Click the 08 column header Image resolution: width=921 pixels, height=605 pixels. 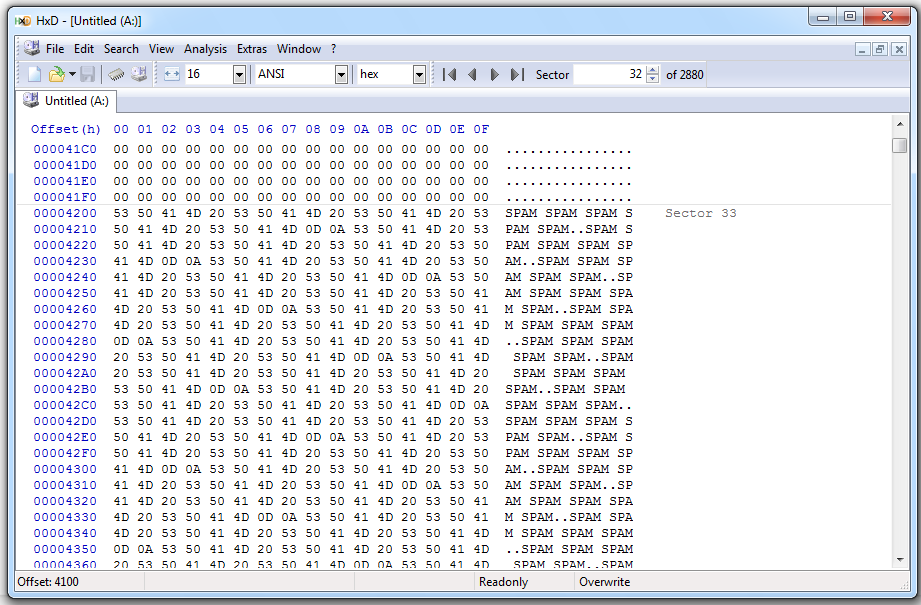point(313,129)
